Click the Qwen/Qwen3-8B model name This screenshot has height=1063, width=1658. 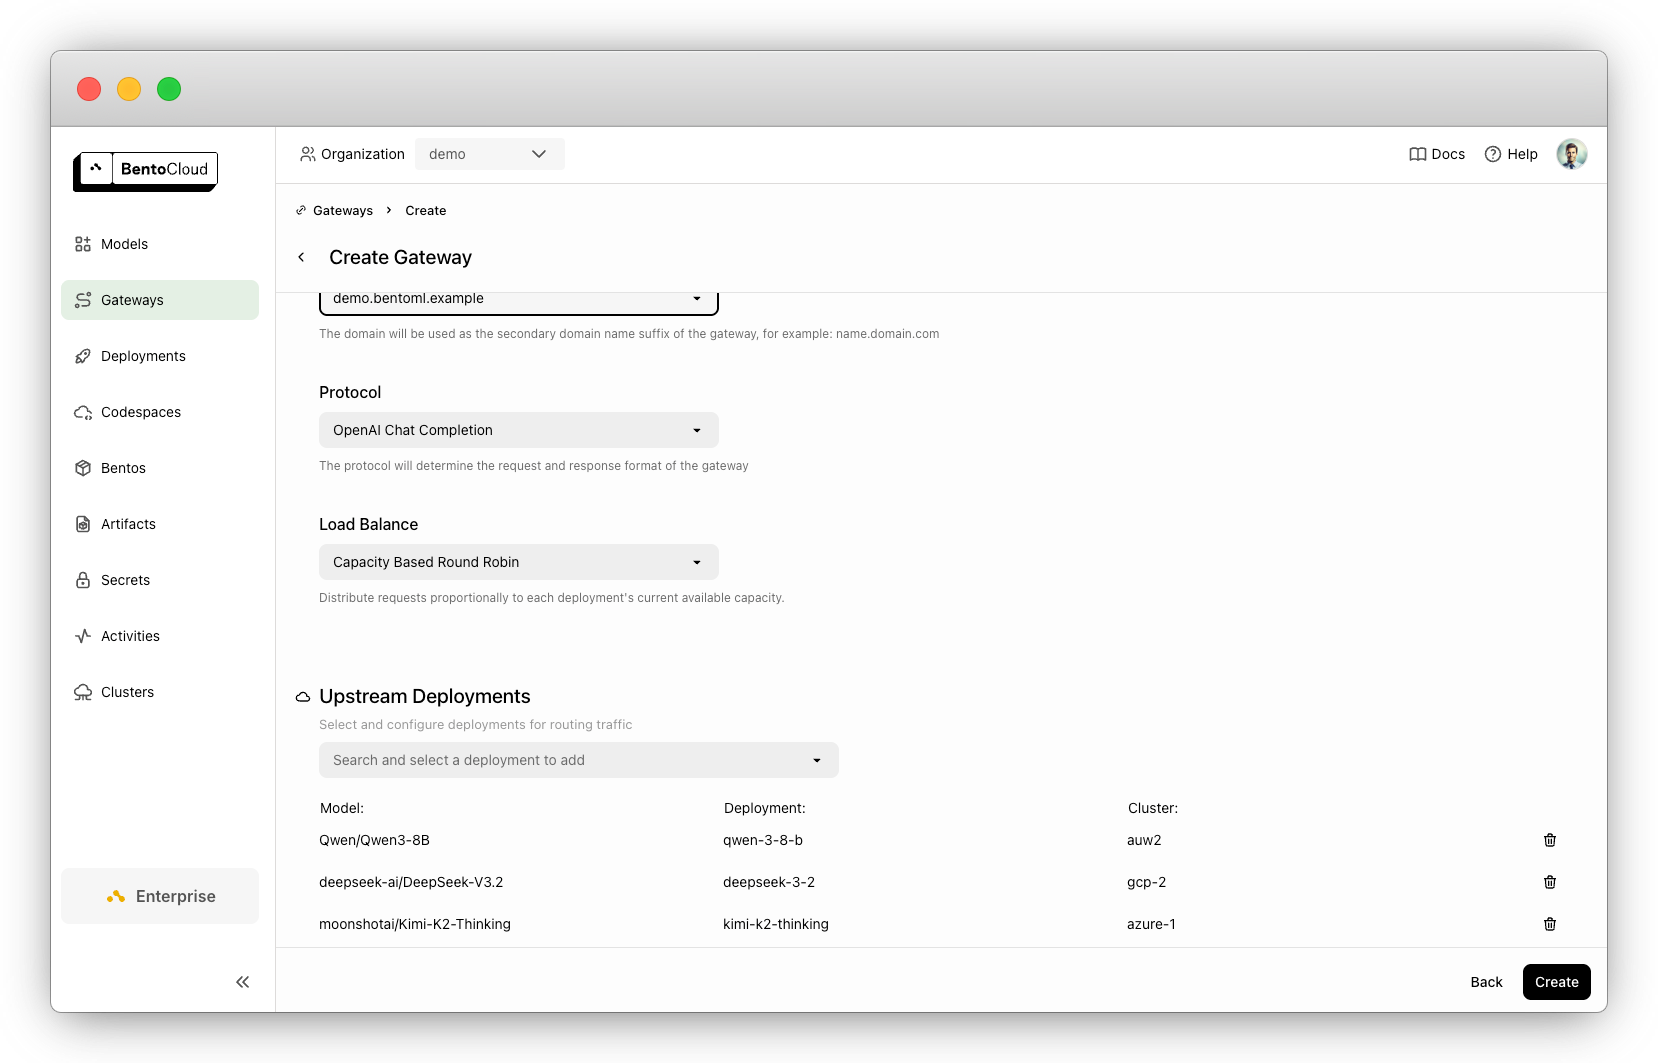click(374, 840)
